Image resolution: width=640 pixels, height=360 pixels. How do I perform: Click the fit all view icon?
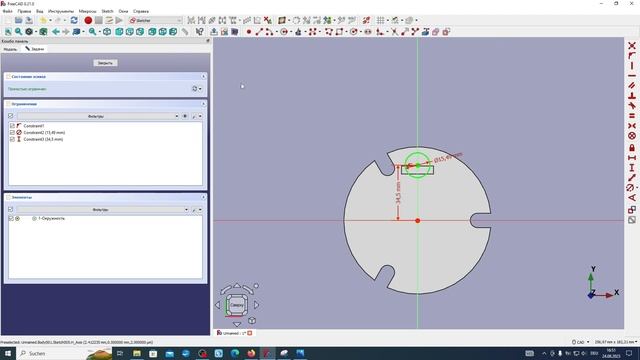(x=8, y=31)
